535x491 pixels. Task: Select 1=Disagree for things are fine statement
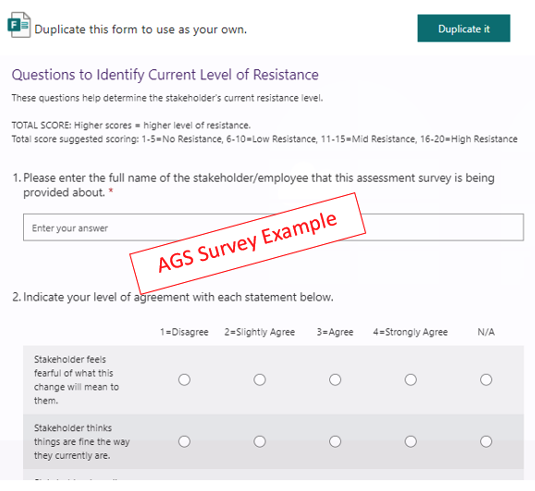(x=184, y=442)
